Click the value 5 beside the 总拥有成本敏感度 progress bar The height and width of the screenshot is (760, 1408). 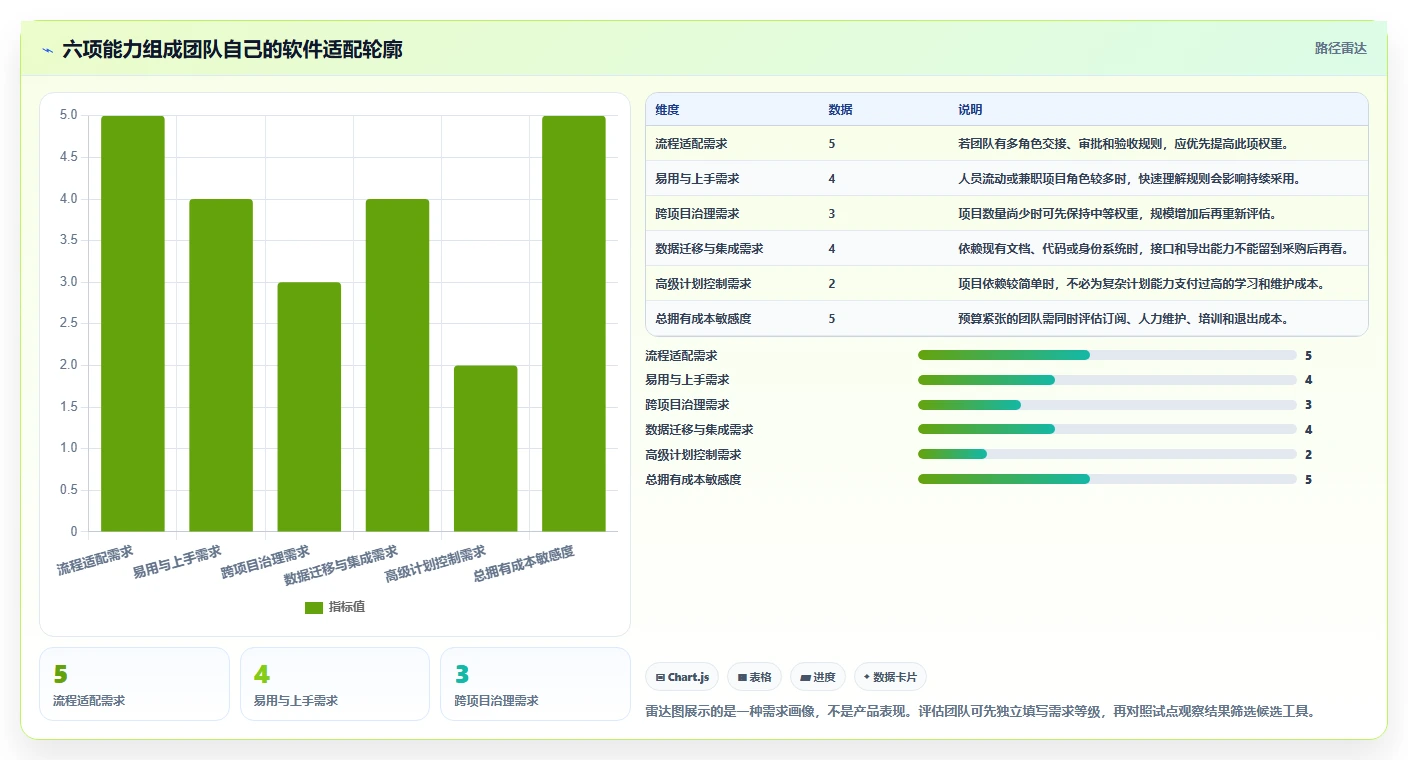[x=1308, y=480]
